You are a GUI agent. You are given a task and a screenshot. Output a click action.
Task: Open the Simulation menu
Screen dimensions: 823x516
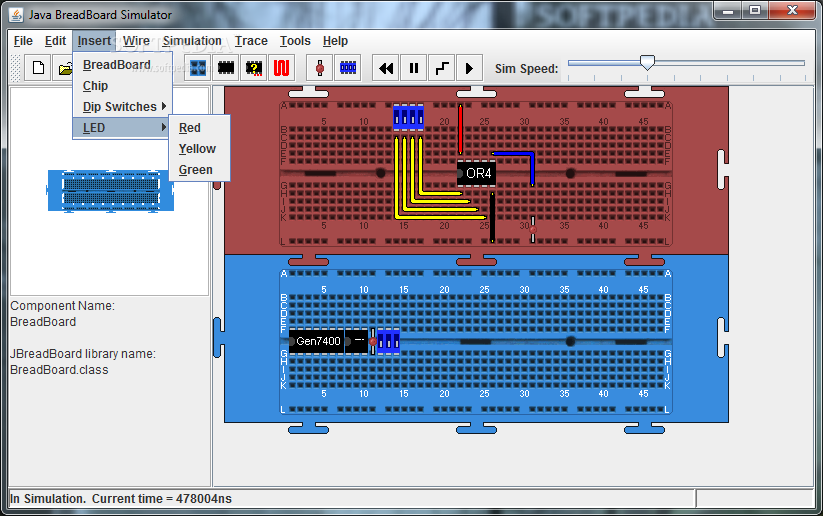tap(192, 41)
